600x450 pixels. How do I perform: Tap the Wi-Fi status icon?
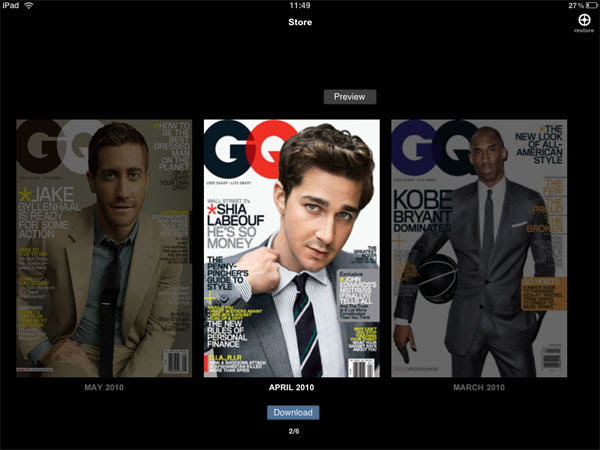(29, 5)
